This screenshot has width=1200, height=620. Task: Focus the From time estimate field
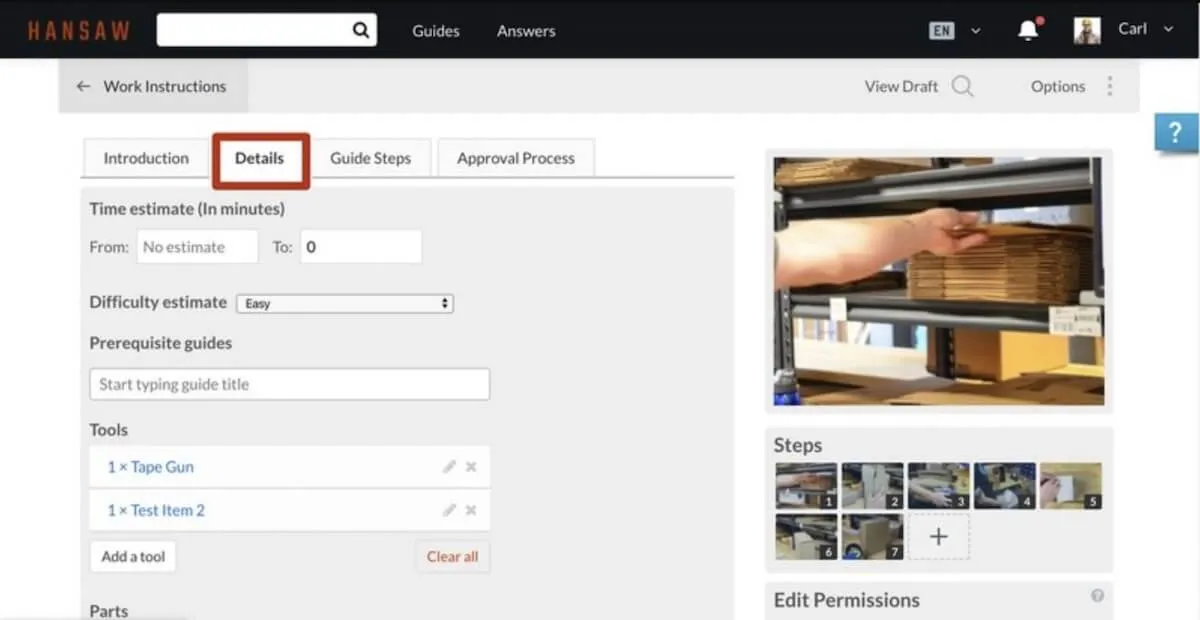tap(197, 247)
